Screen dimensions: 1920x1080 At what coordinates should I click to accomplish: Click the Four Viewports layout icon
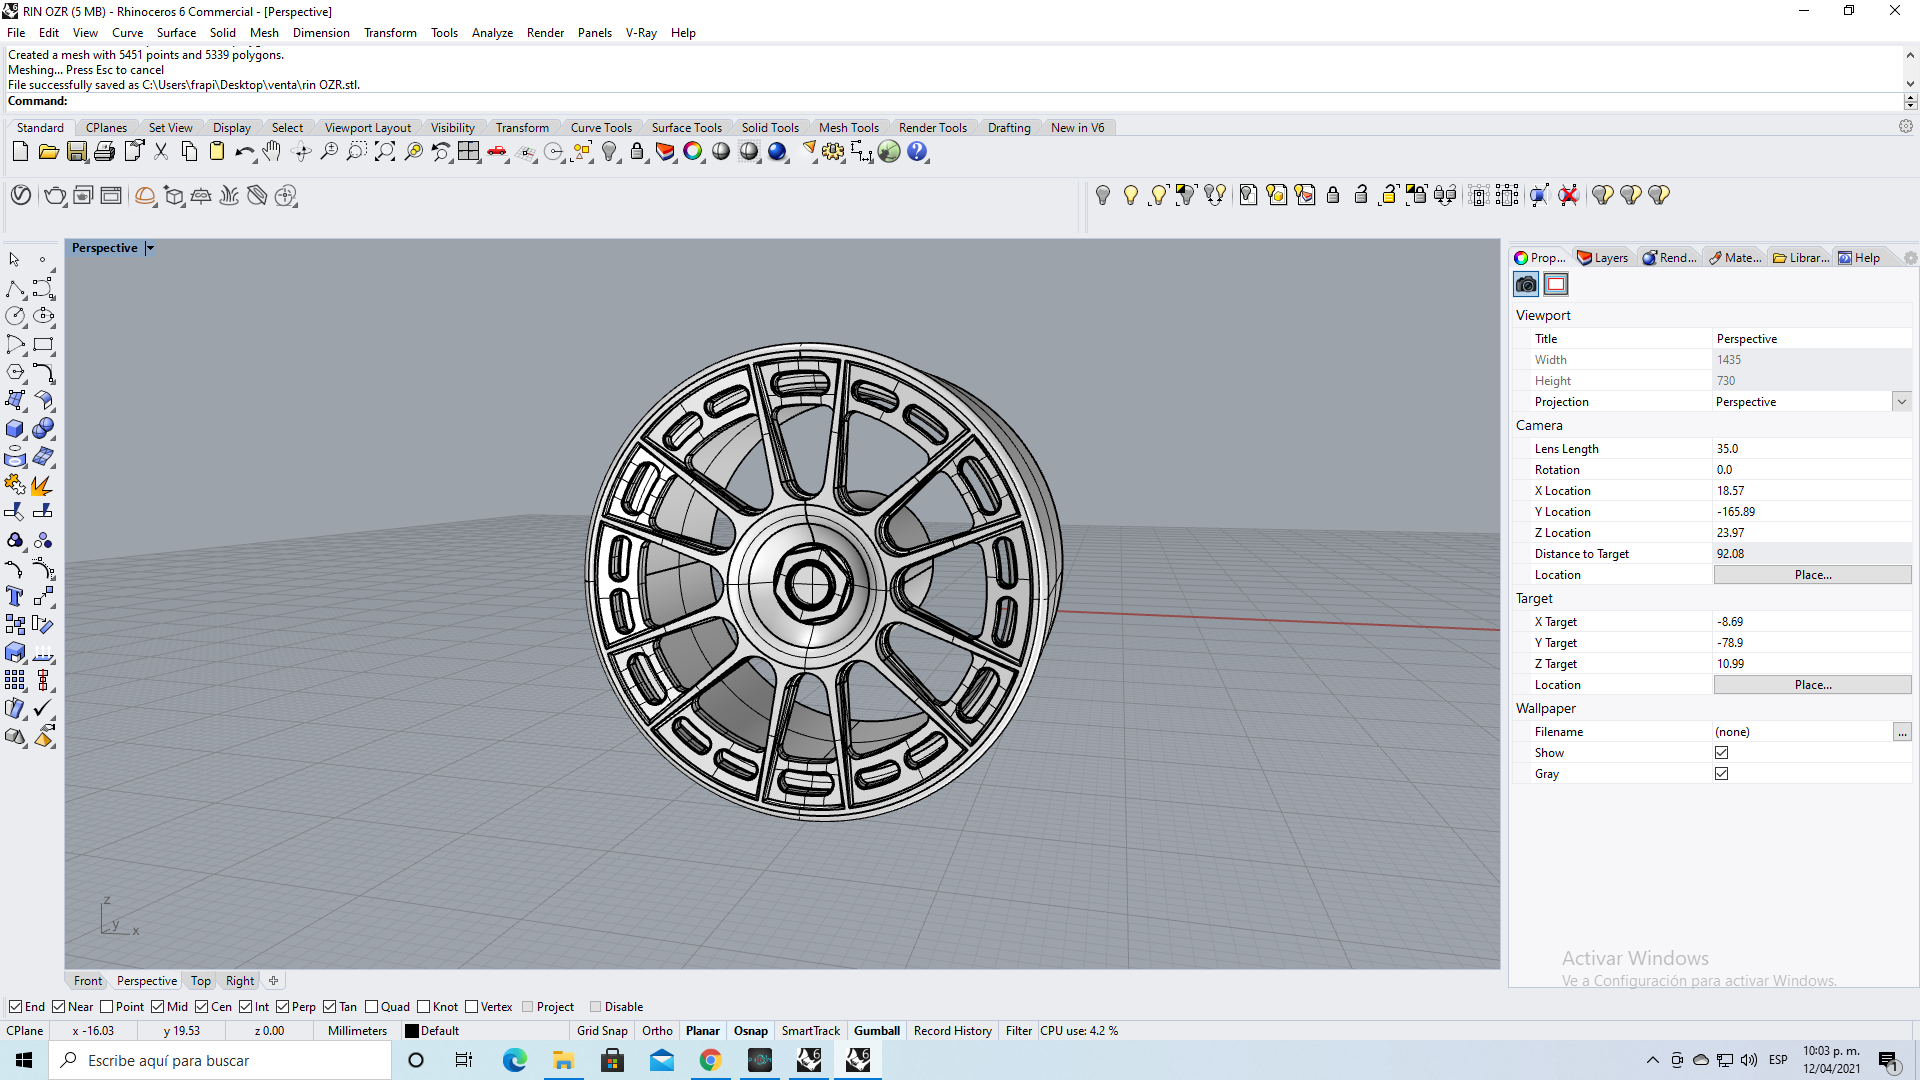coord(468,152)
